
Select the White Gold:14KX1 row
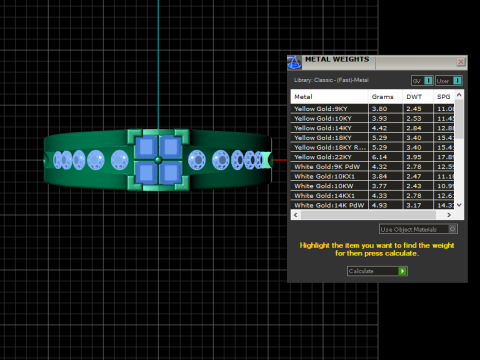tap(372, 196)
